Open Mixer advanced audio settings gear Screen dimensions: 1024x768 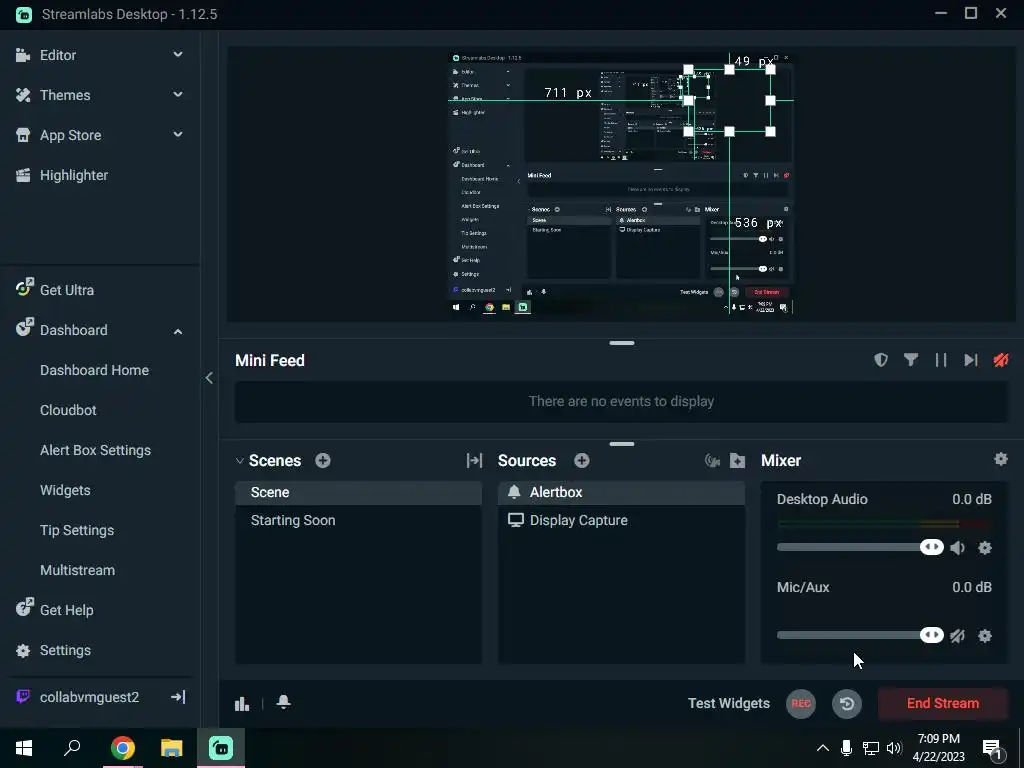tap(1000, 459)
